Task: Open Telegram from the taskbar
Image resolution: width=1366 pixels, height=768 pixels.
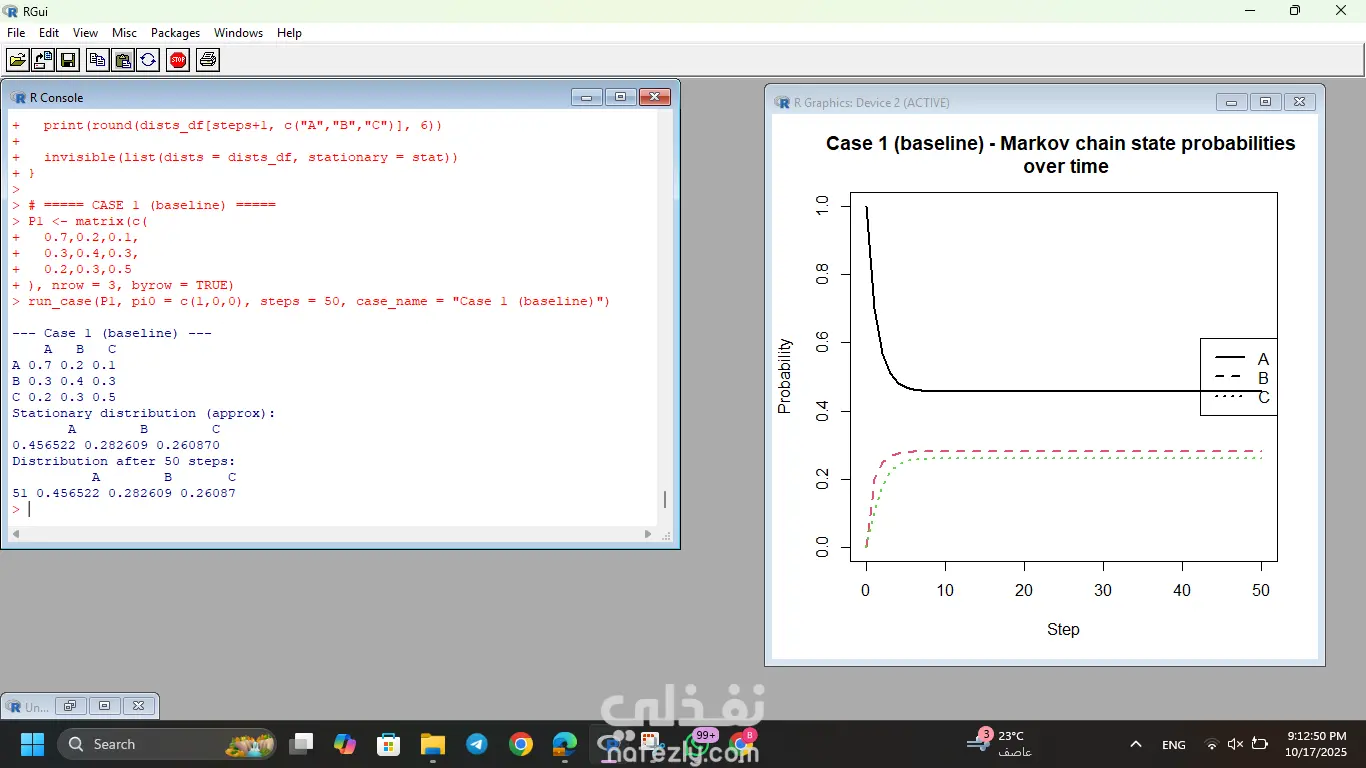Action: click(477, 744)
